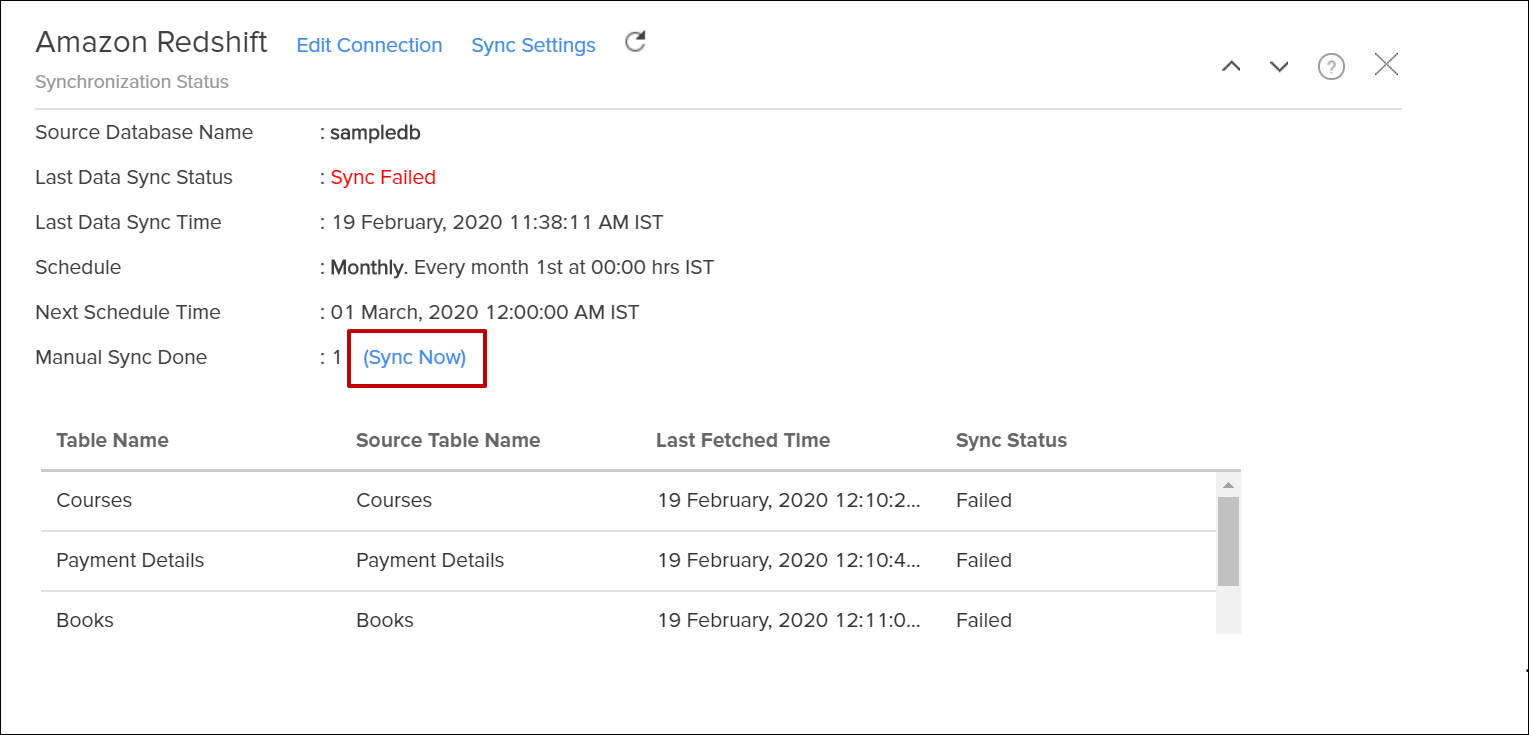Click the table's vertical scrollbar thumb
Viewport: 1529px width, 735px height.
1228,541
